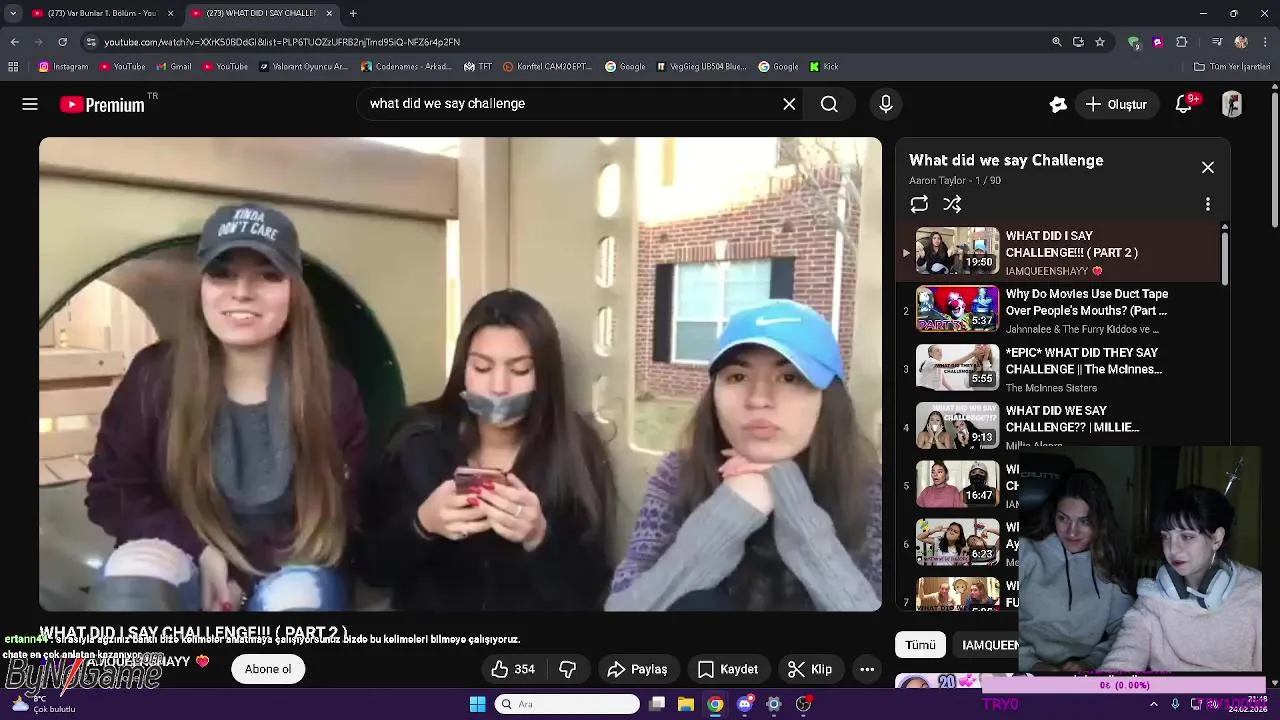Screen dimensions: 1280x720
Task: Click the Paylaş share button
Action: pos(637,669)
